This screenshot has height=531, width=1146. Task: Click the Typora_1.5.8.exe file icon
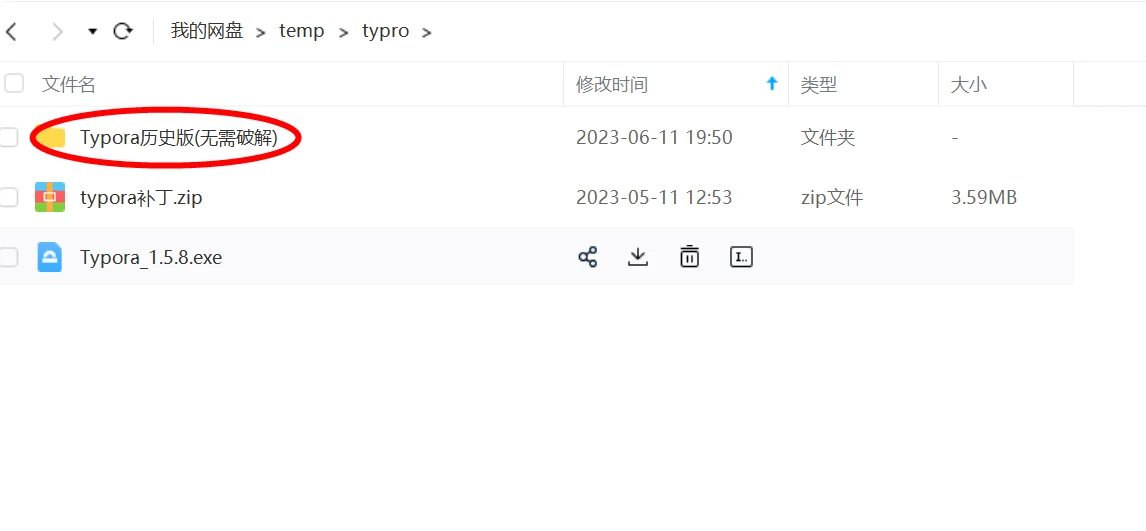[x=50, y=257]
